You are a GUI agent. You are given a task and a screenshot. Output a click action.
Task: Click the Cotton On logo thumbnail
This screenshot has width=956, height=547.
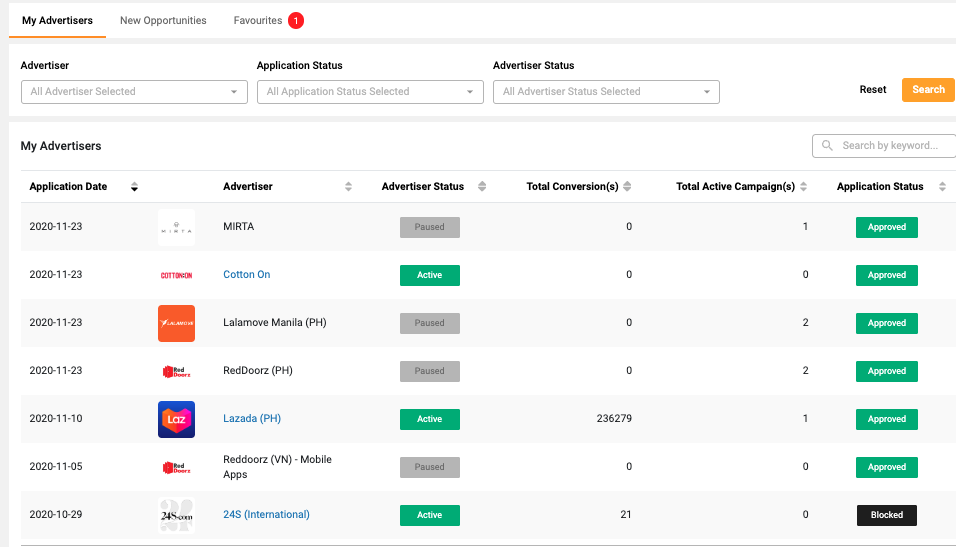[176, 276]
